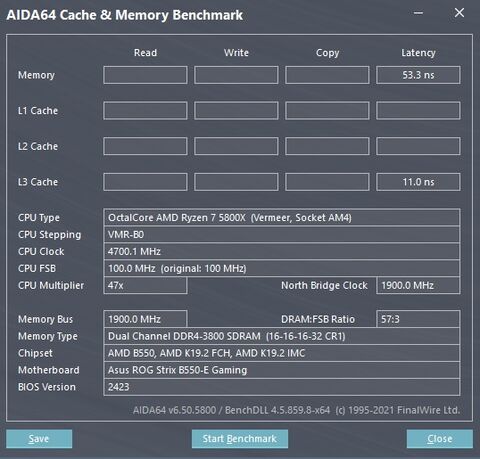Viewport: 480px width, 459px height.
Task: Click the DRAM:FSB Ratio 57:3 value
Action: point(418,319)
